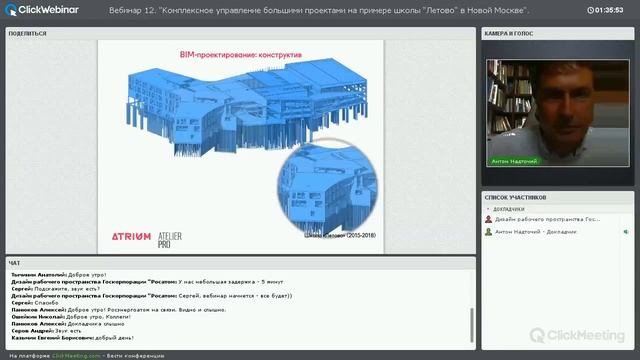Click the timer 01:35:53

coord(609,10)
